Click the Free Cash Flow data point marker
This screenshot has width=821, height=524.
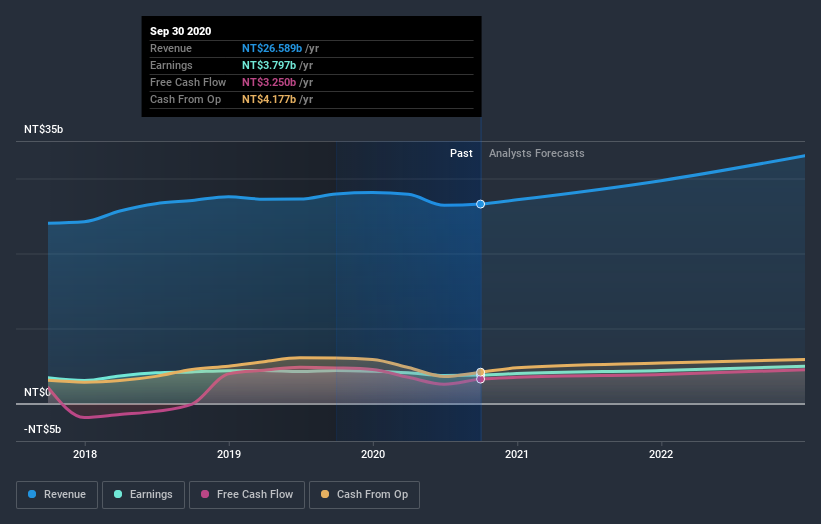(480, 379)
